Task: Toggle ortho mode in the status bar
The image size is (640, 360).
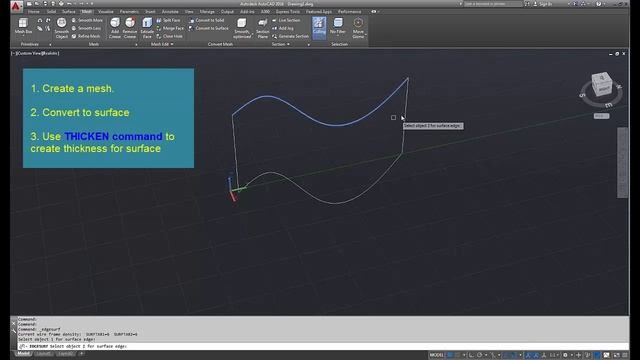Action: point(471,355)
